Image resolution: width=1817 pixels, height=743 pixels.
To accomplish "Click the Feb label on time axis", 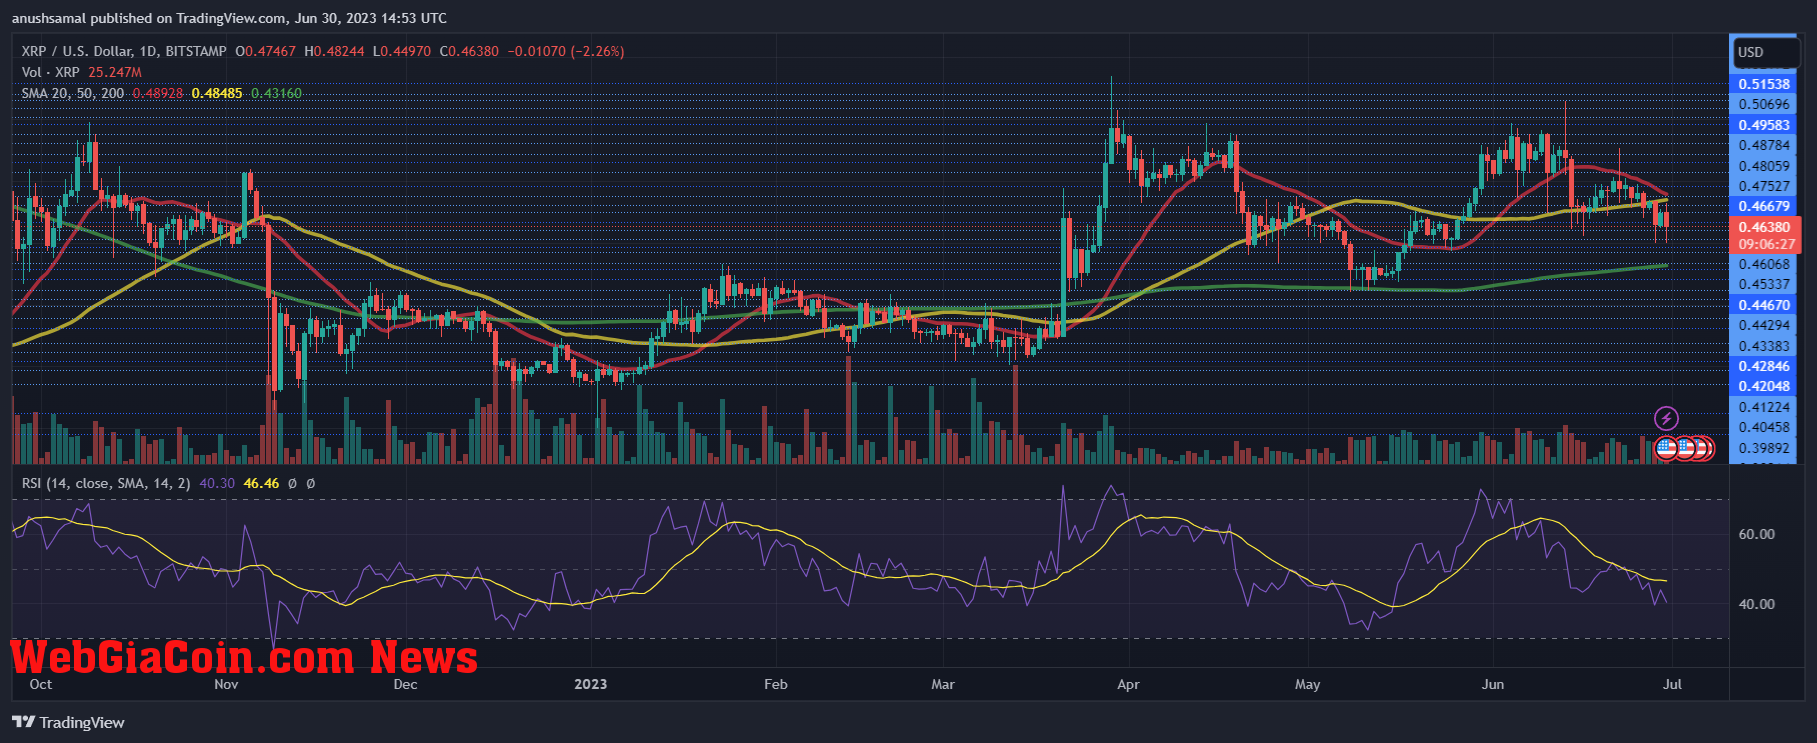I will click(x=776, y=684).
